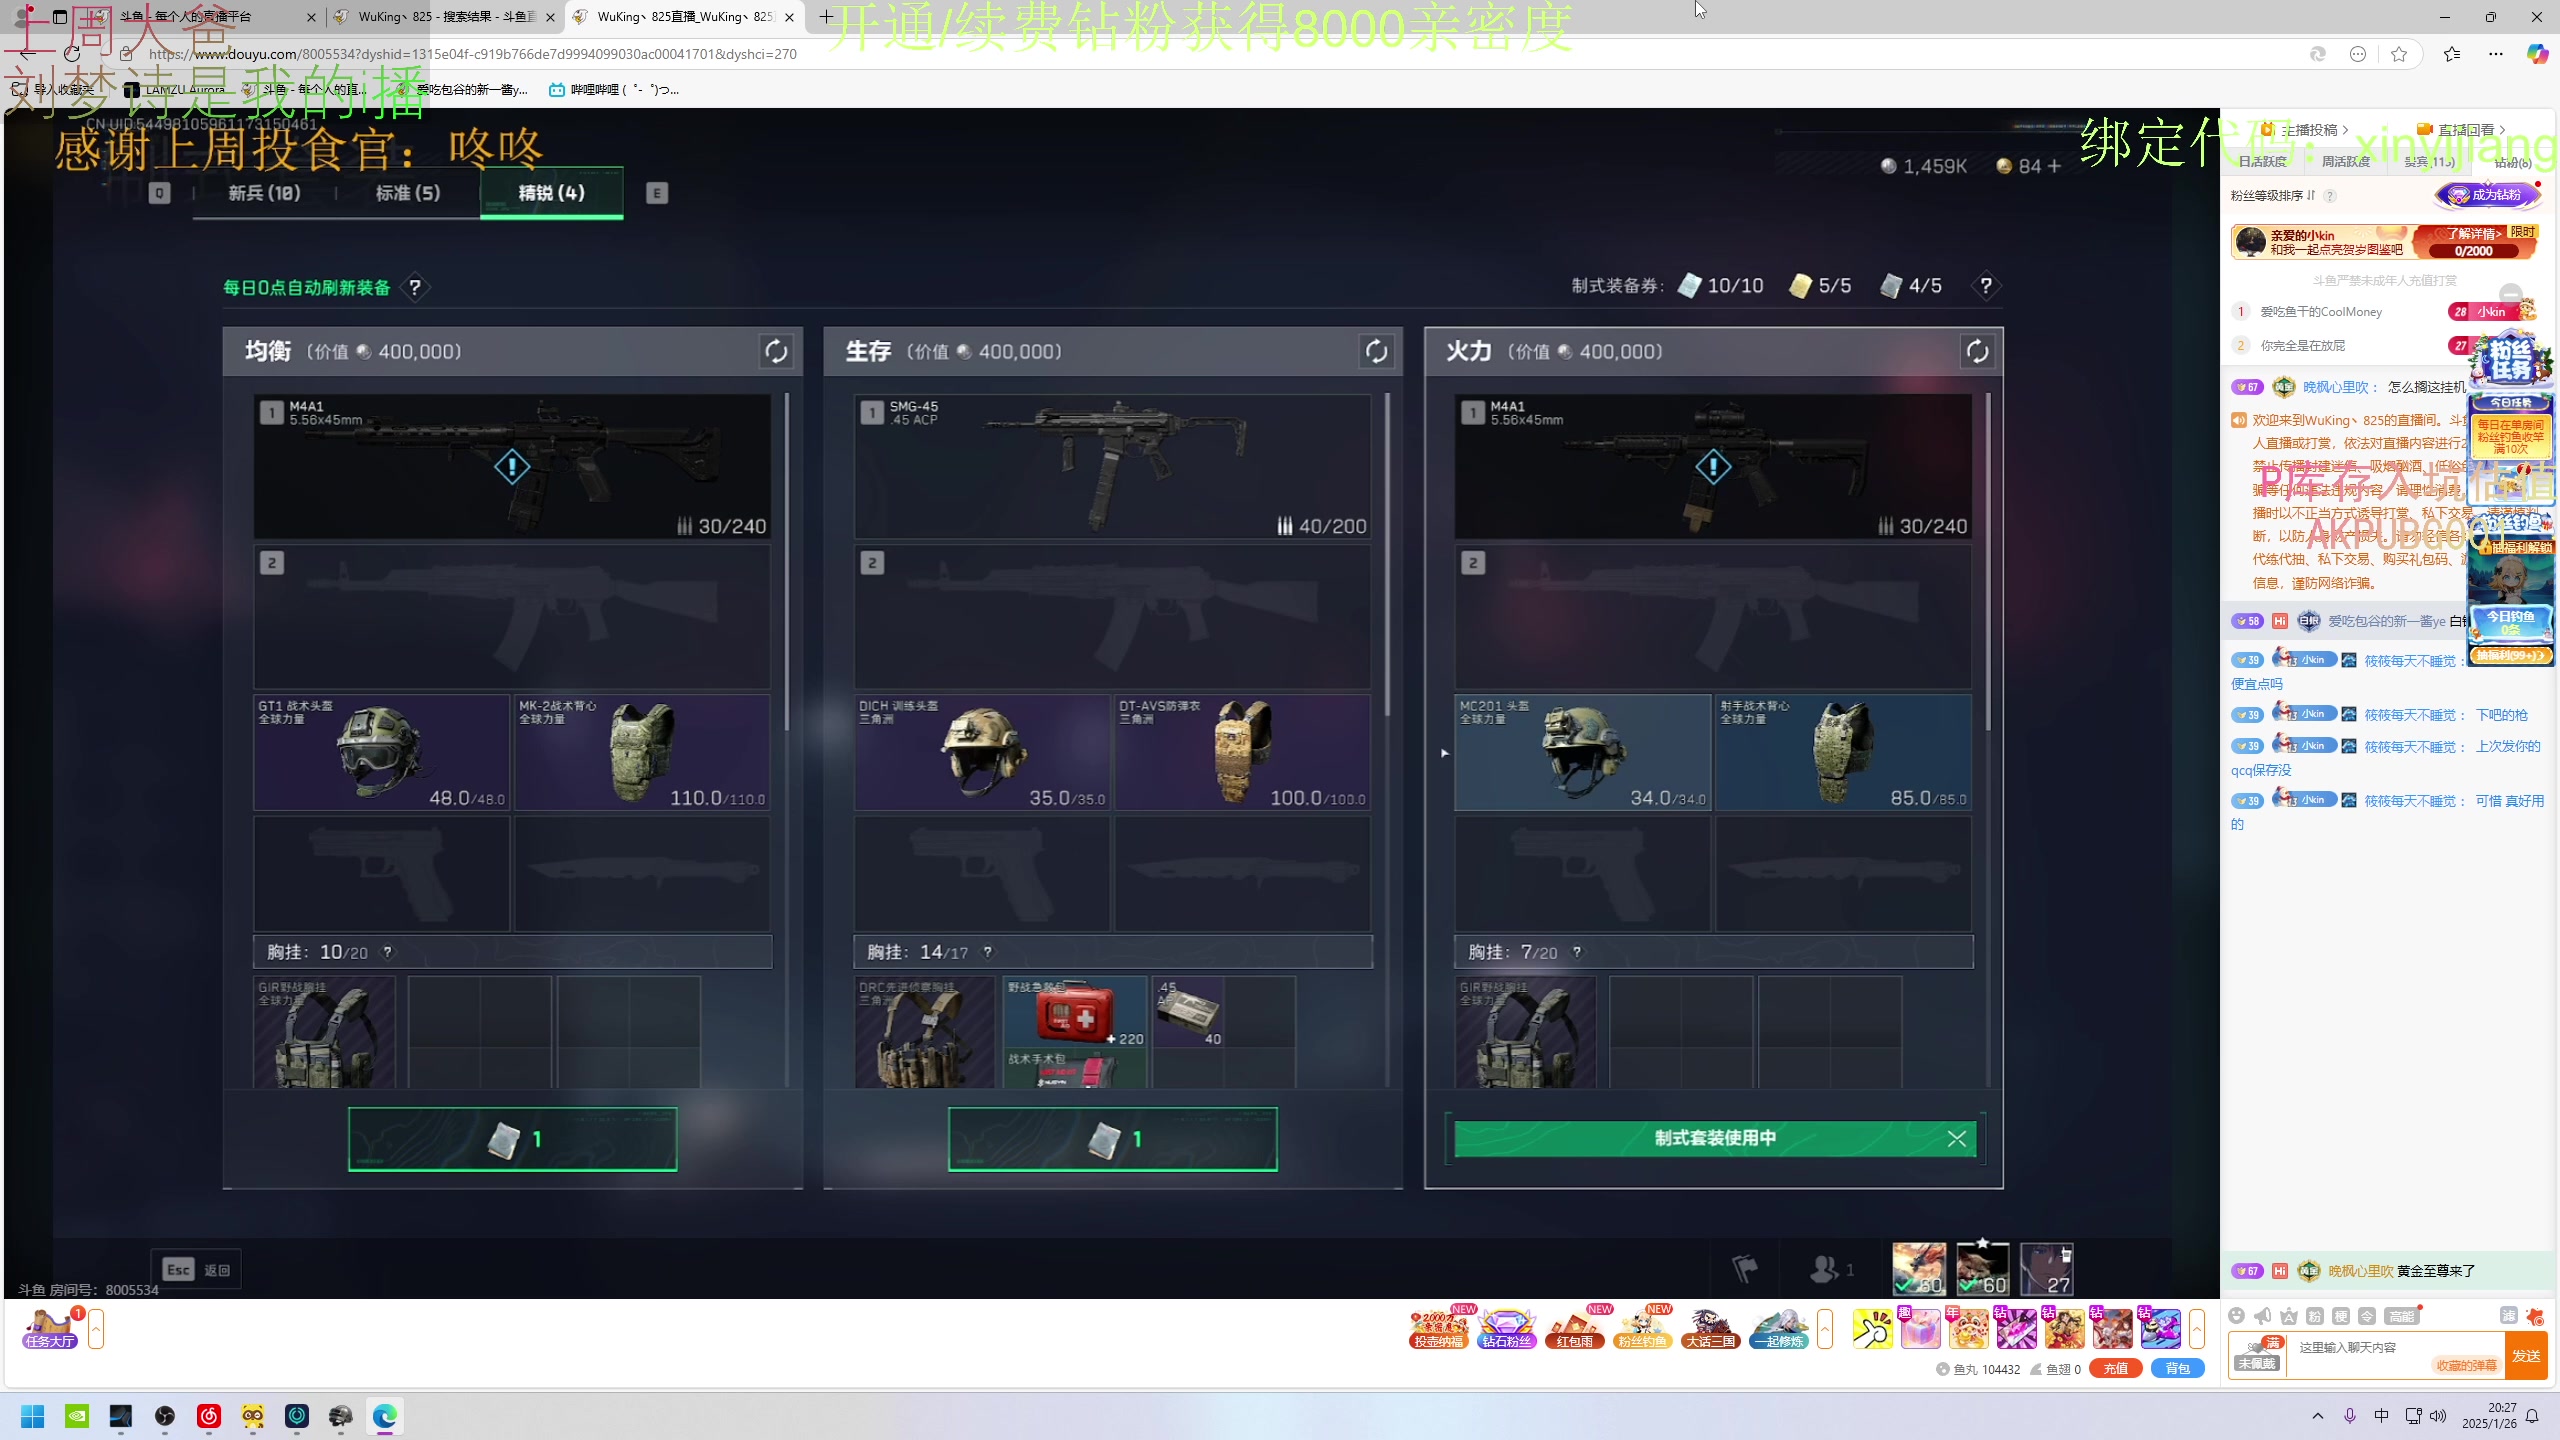Open the 直播回看 link
Screen dimensions: 2560x1440
point(2461,130)
